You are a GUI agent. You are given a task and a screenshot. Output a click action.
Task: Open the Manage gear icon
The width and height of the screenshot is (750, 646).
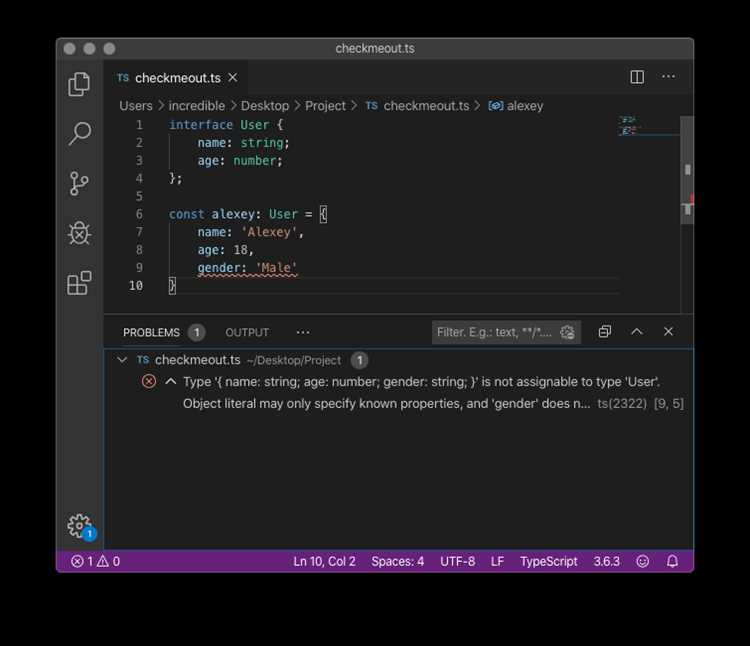click(x=79, y=526)
